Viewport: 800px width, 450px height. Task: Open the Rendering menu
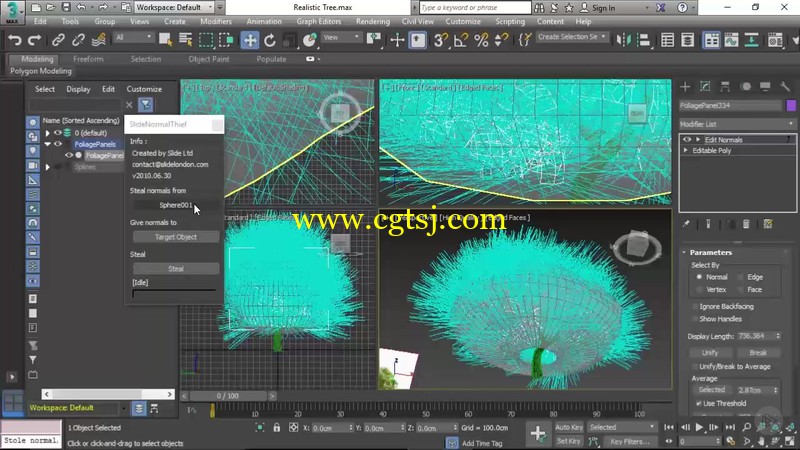point(372,21)
